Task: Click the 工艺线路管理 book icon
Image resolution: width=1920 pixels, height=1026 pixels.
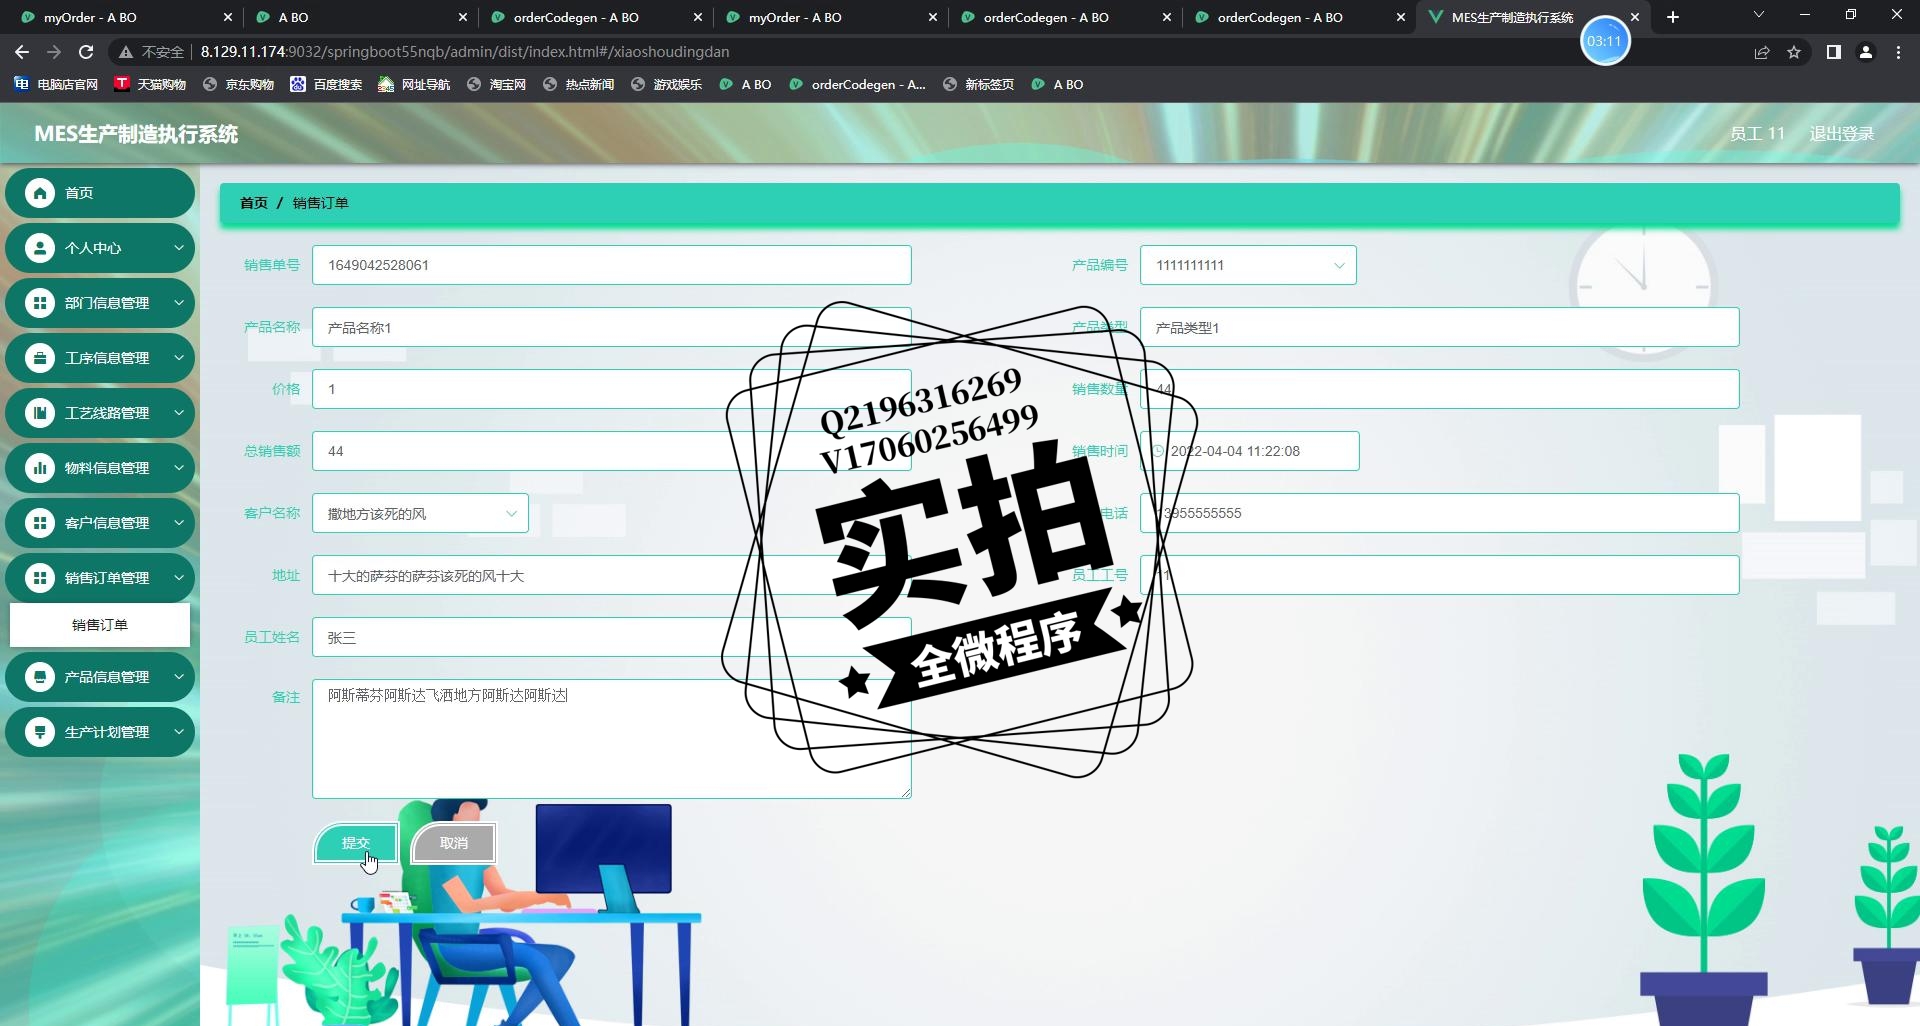Action: [x=40, y=413]
